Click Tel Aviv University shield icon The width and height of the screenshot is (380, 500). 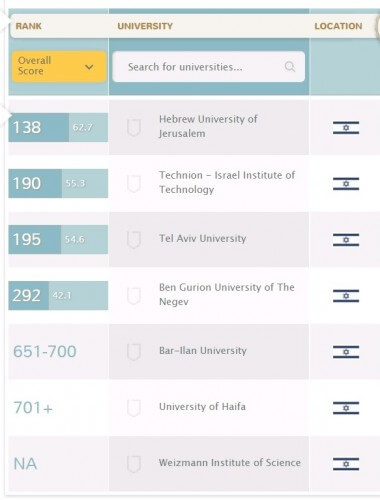pos(134,239)
